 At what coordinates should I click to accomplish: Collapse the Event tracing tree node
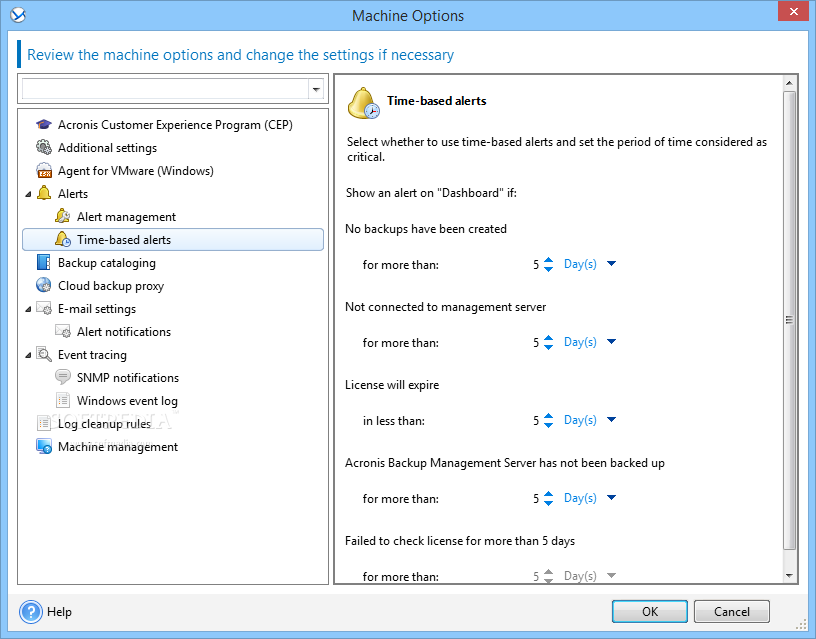coord(28,355)
